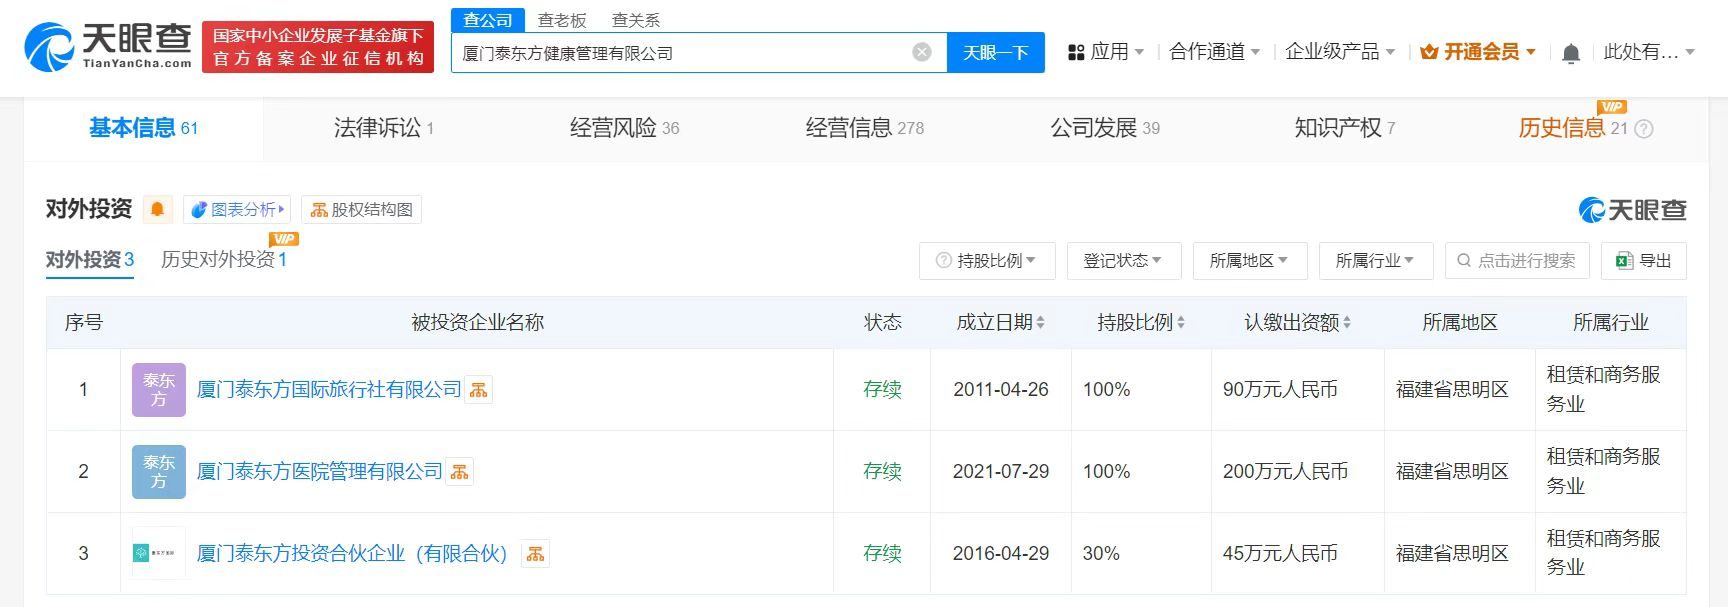Viewport: 1728px width, 607px height.
Task: Click logo thumbnail of 厦门泰东方投资合伙企业
Action: click(x=159, y=554)
